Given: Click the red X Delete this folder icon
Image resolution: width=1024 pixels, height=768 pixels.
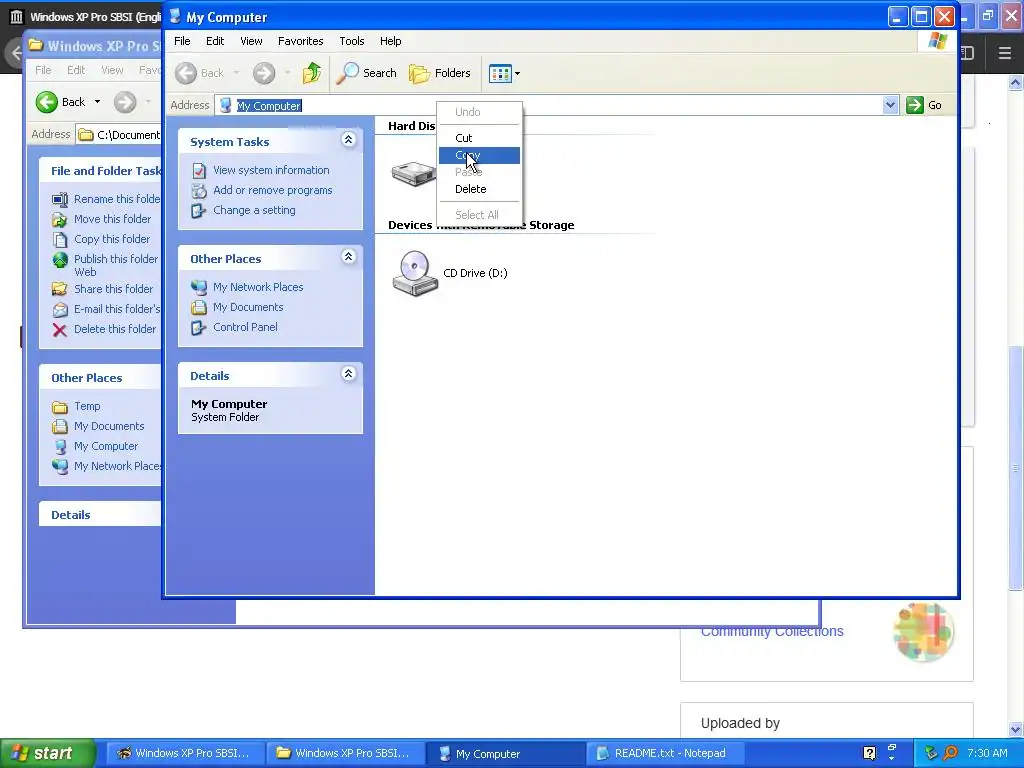Looking at the screenshot, I should [x=60, y=330].
